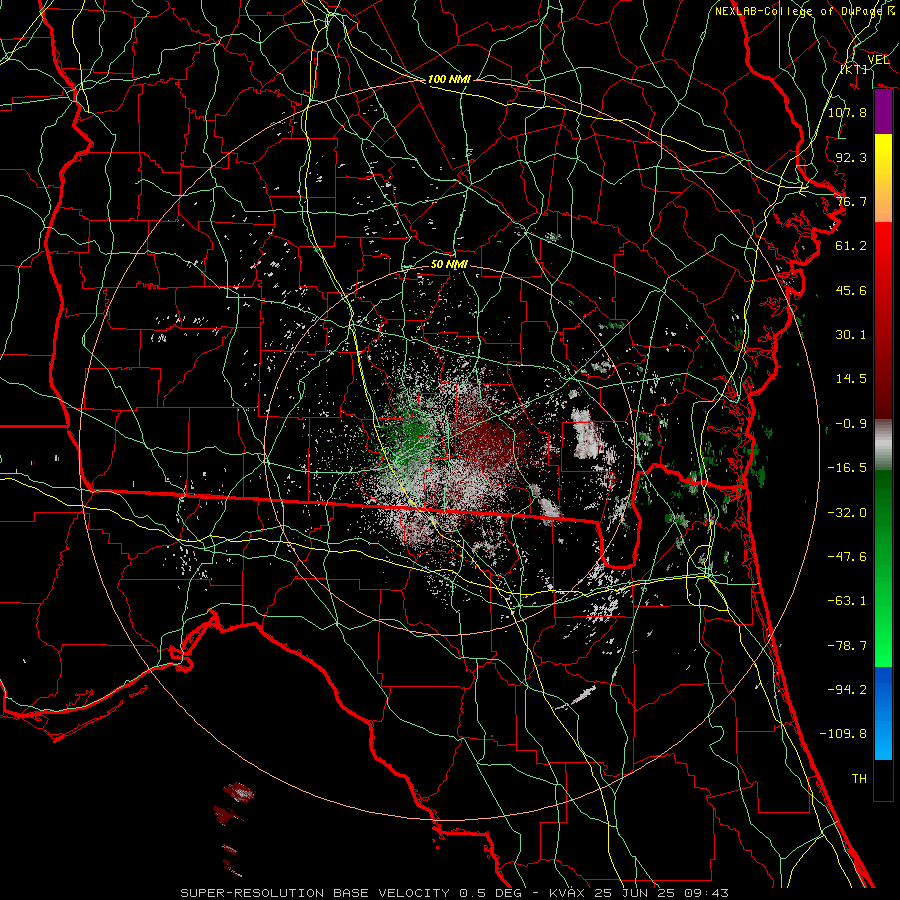Image resolution: width=900 pixels, height=900 pixels.
Task: Select the 92.3 legend value
Action: [x=851, y=157]
